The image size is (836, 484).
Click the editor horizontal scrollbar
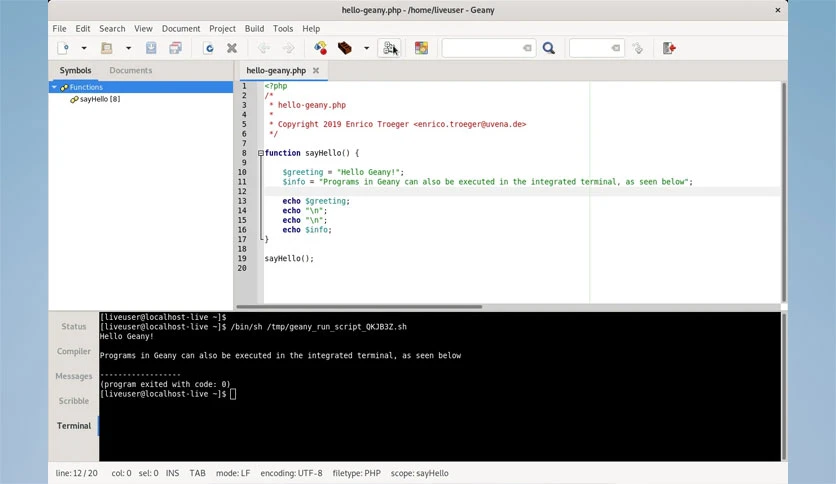click(x=359, y=306)
